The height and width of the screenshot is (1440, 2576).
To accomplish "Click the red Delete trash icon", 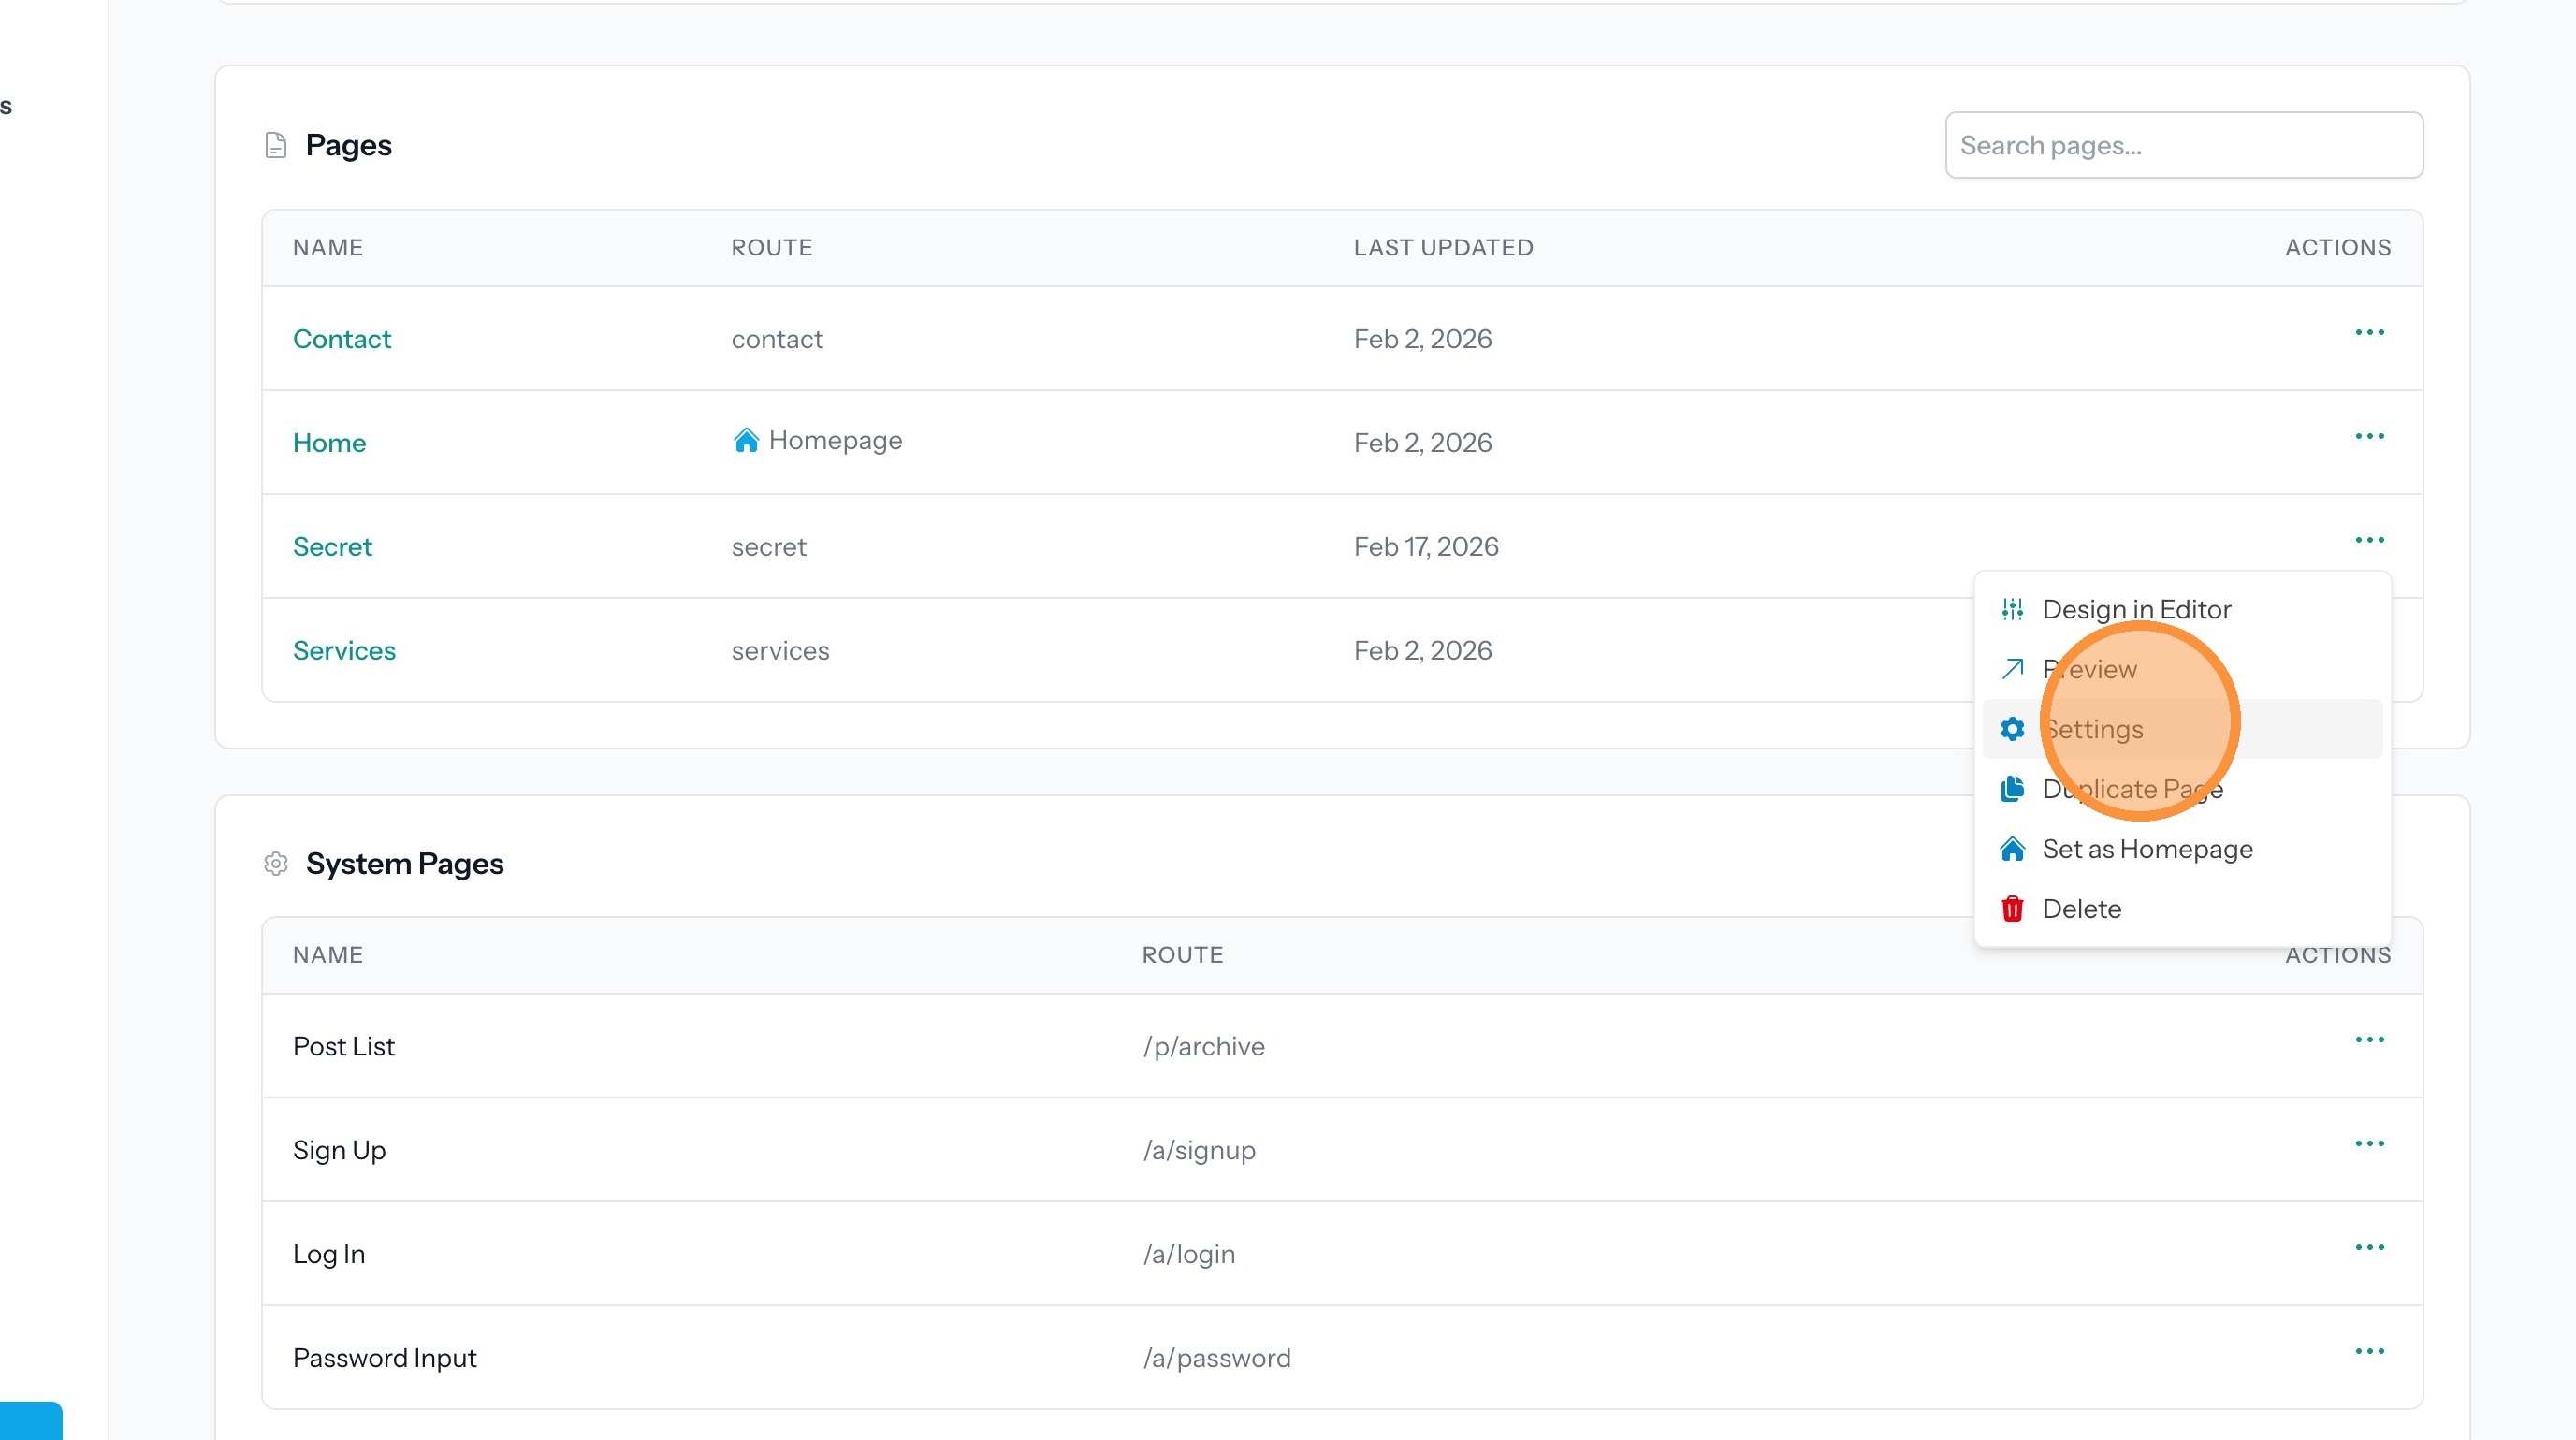I will [2012, 909].
